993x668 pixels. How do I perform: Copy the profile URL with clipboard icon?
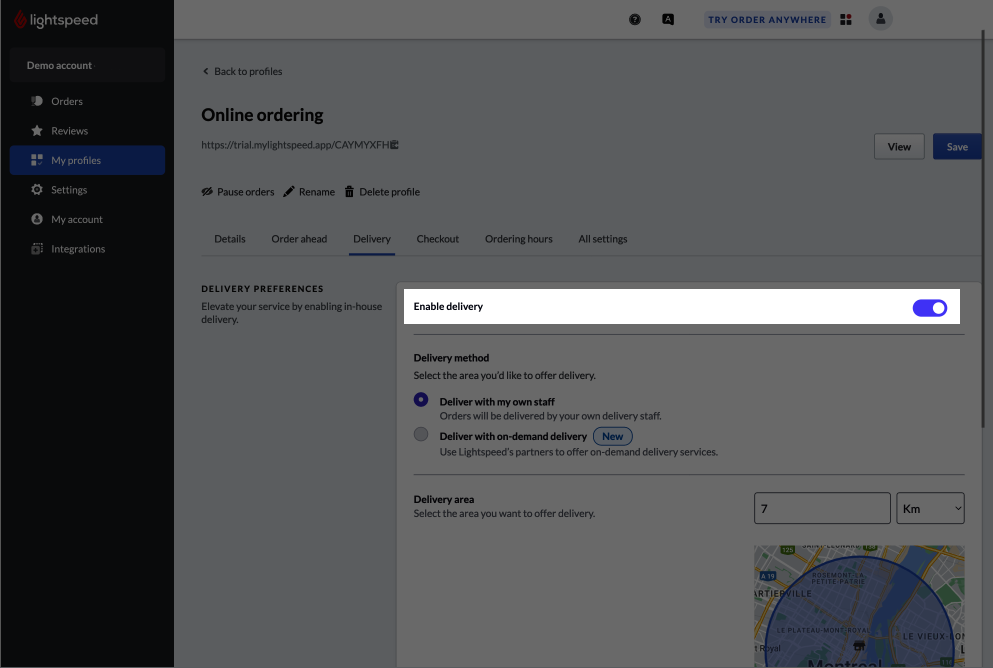[394, 144]
